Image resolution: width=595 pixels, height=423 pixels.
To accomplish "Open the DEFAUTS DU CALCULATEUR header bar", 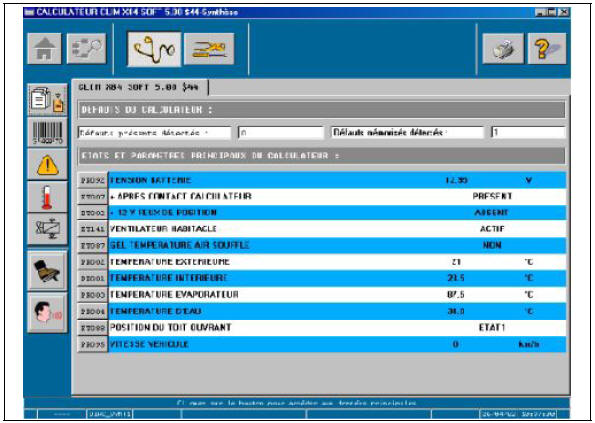I will coord(321,110).
